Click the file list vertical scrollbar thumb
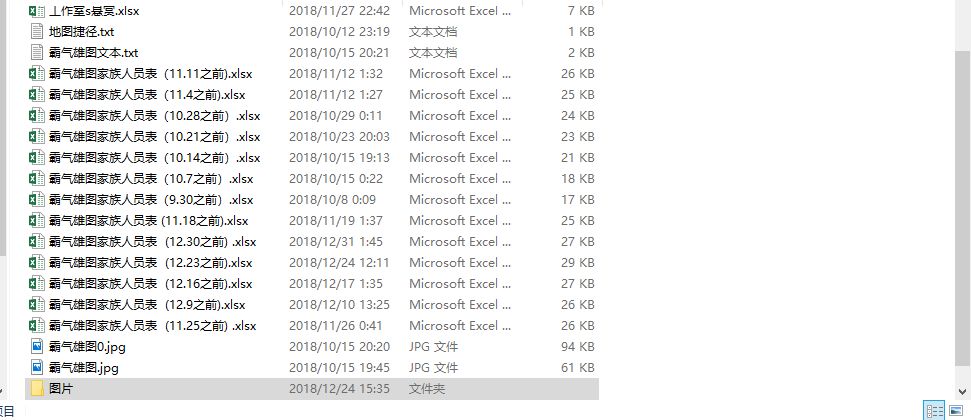 click(x=962, y=208)
